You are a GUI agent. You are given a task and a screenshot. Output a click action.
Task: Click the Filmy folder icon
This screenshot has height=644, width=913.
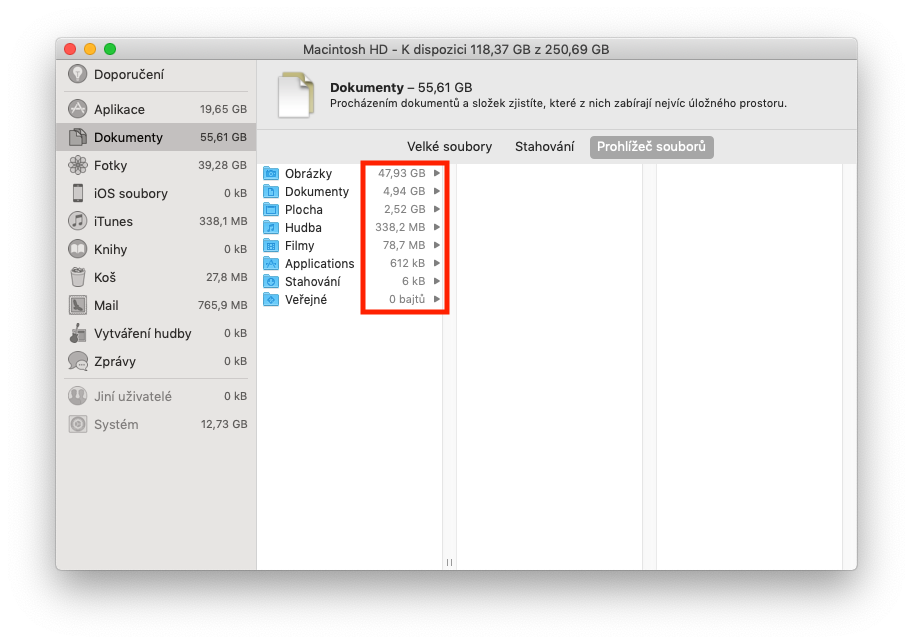coord(271,245)
